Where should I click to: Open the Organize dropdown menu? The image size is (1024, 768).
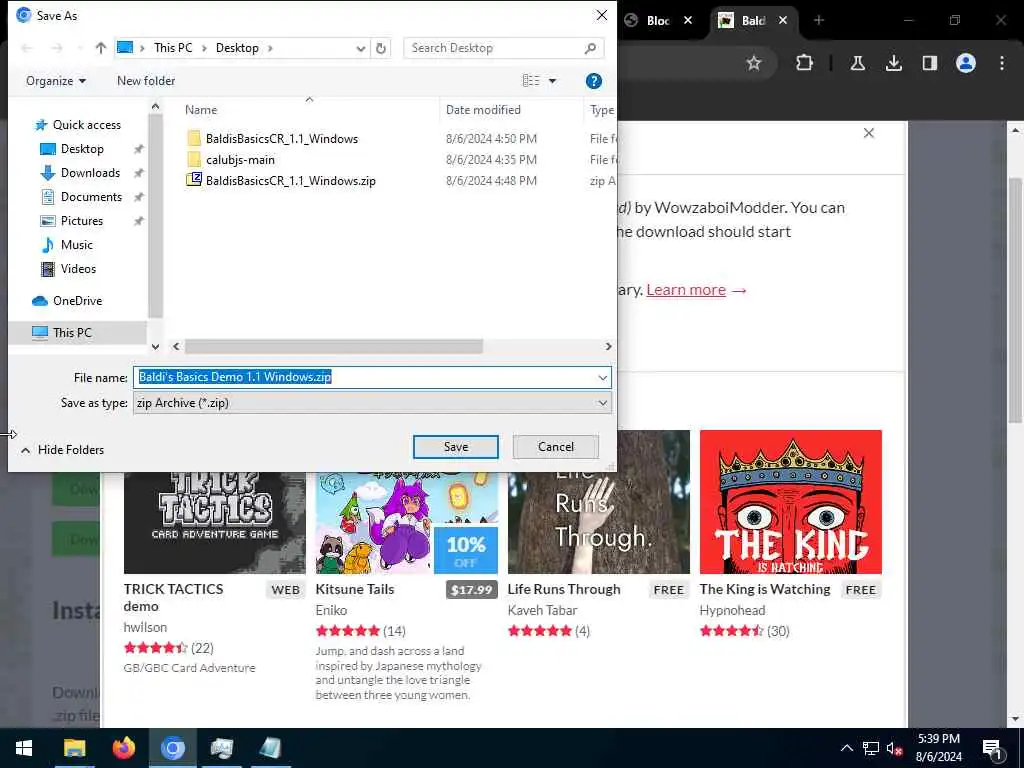point(56,81)
